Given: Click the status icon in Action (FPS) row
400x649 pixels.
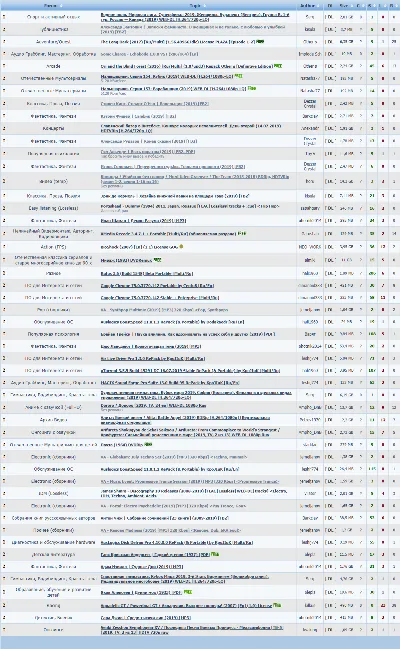Looking at the screenshot, I should 4,247.
